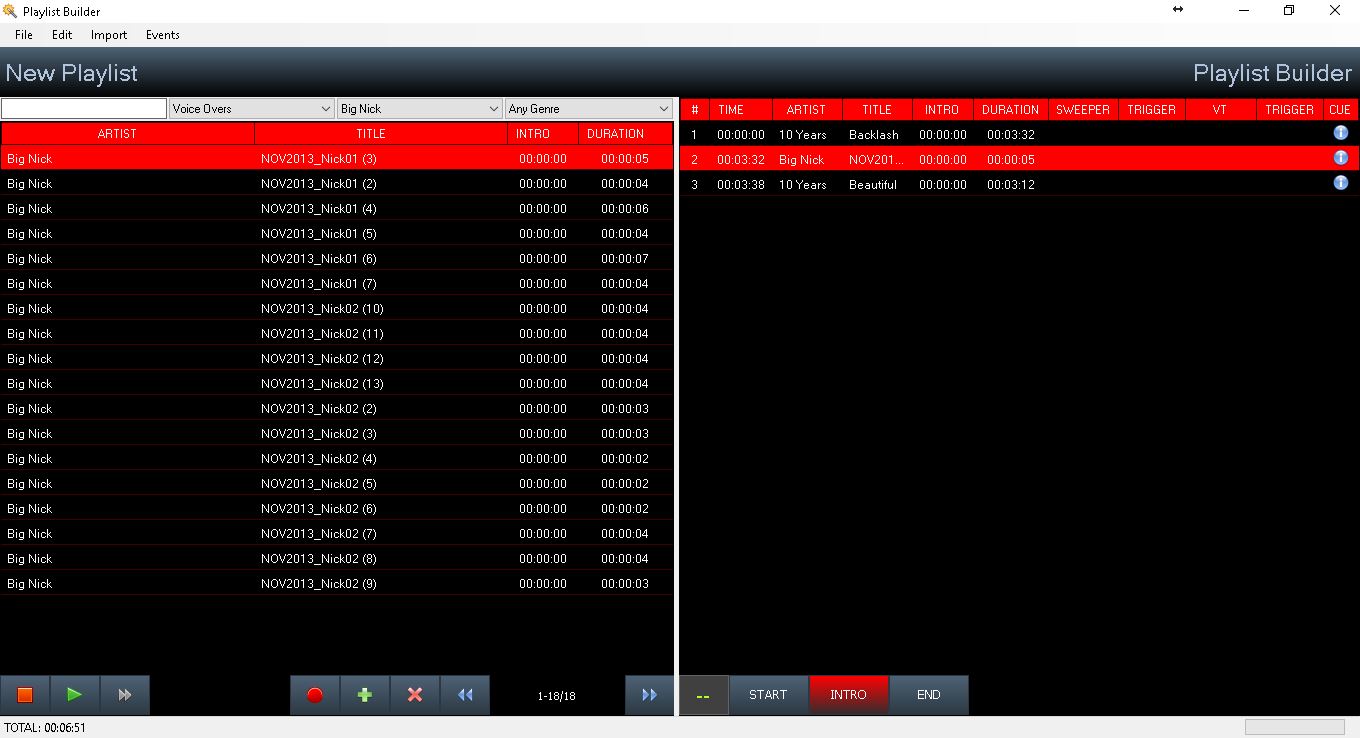
Task: Select playlist entry titled Backlash
Action: tap(1019, 135)
